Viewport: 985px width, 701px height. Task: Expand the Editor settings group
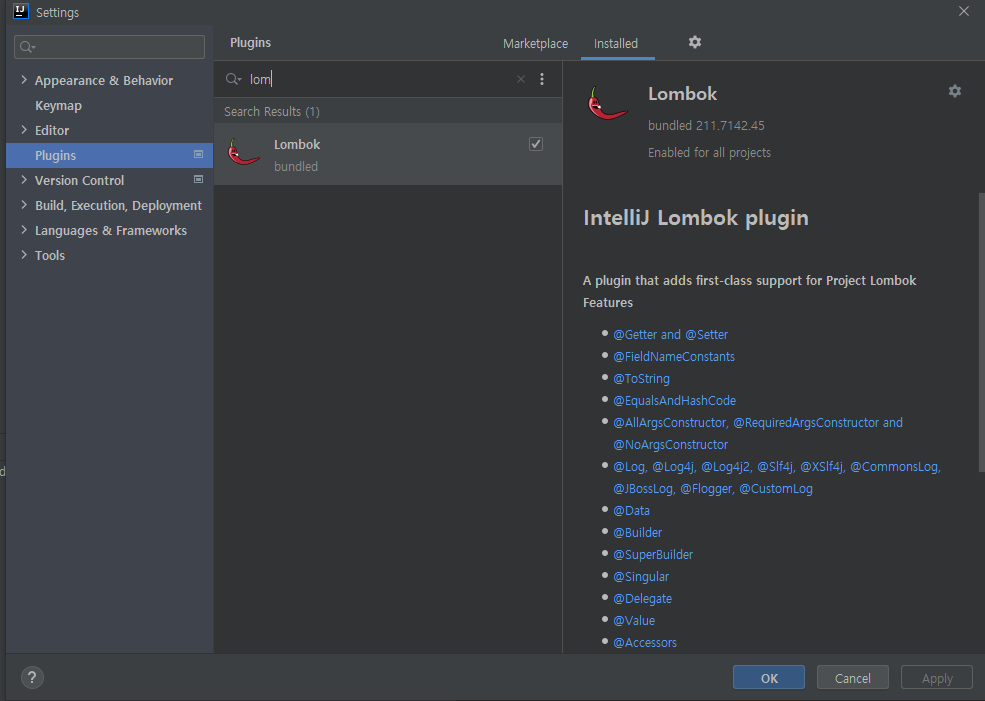24,130
